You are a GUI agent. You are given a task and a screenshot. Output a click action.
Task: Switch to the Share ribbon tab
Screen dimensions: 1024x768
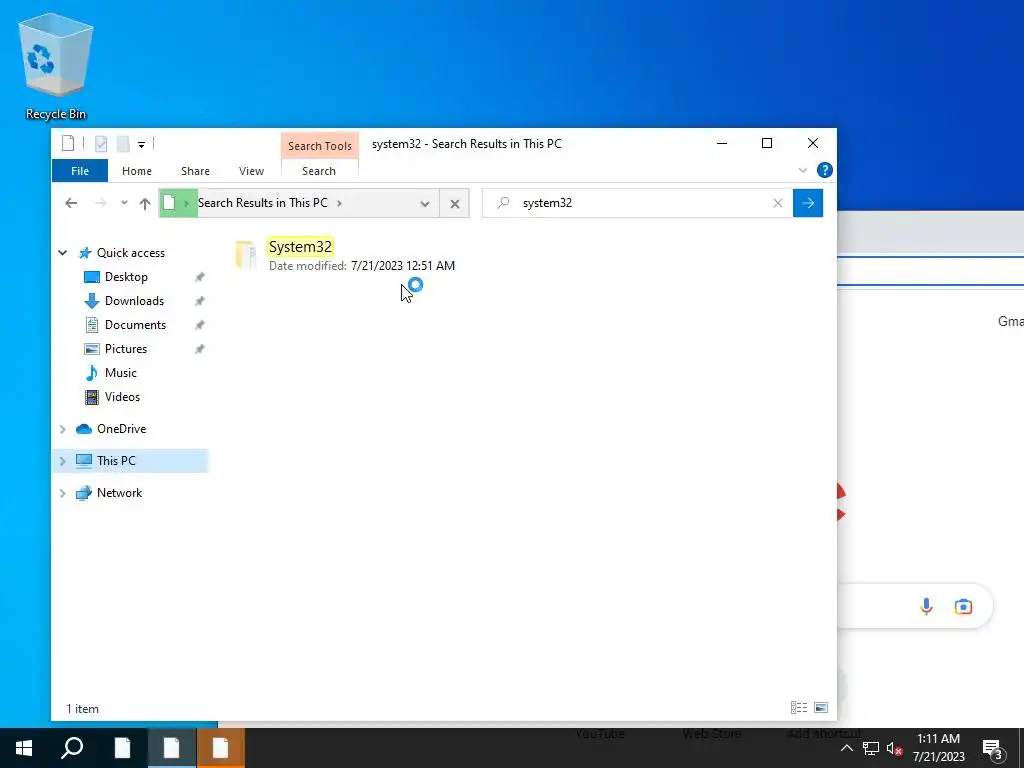195,171
